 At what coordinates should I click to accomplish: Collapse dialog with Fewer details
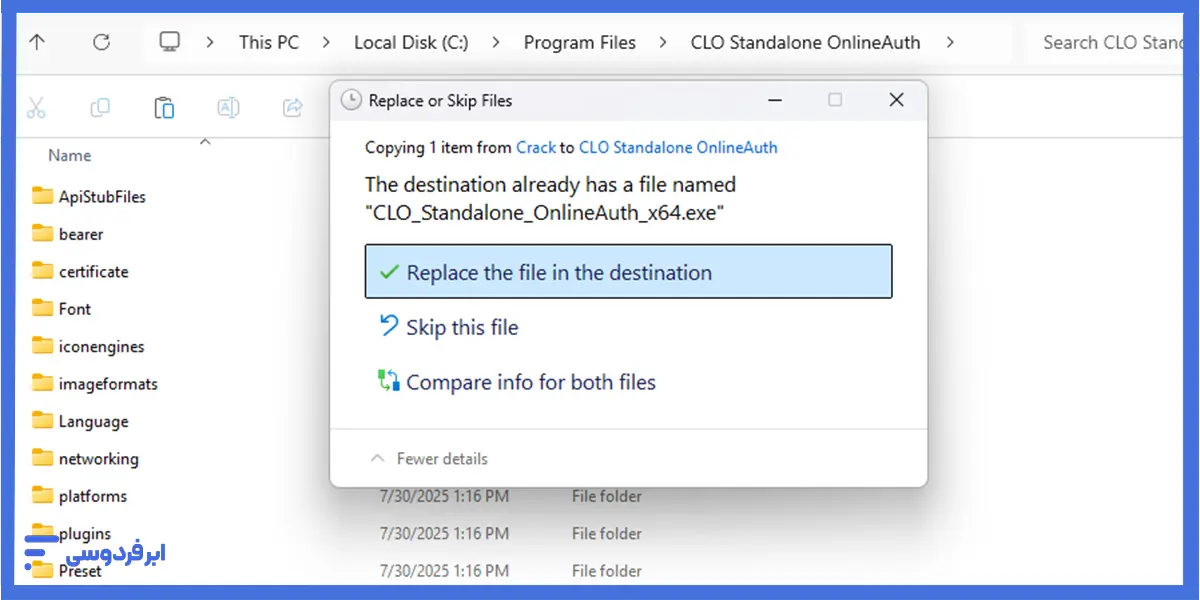pos(429,458)
